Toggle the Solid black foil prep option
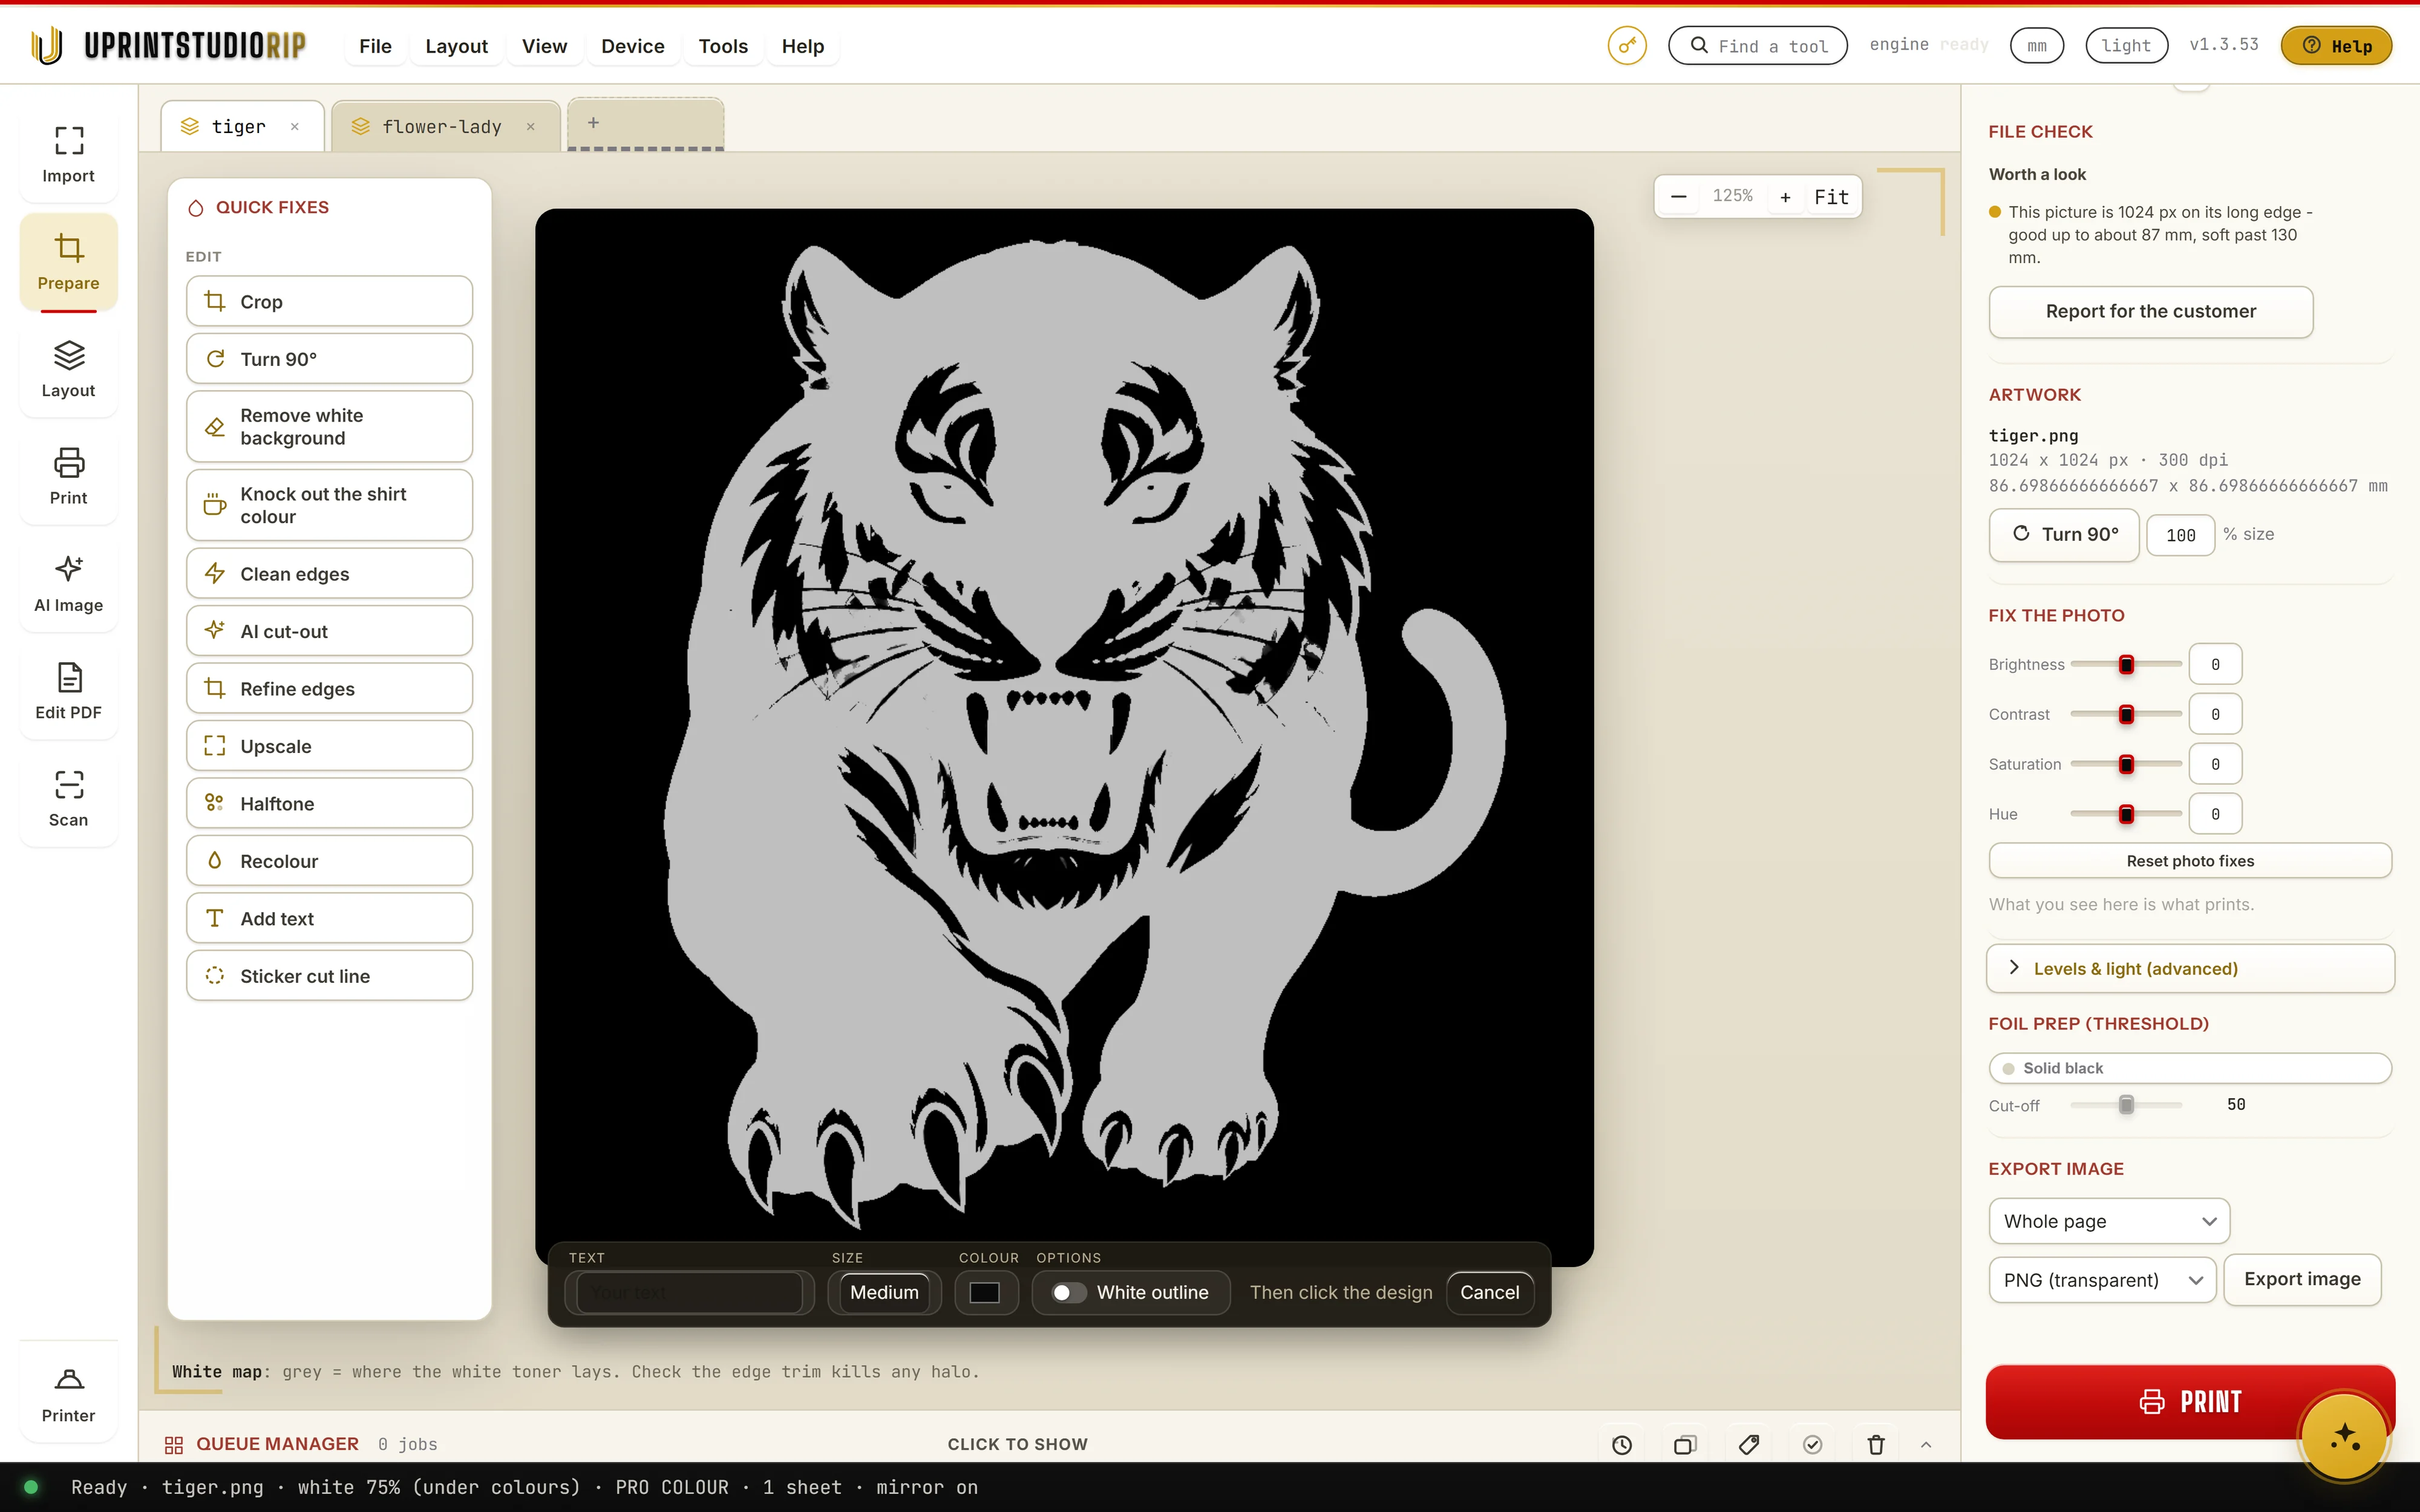 tap(2190, 1068)
